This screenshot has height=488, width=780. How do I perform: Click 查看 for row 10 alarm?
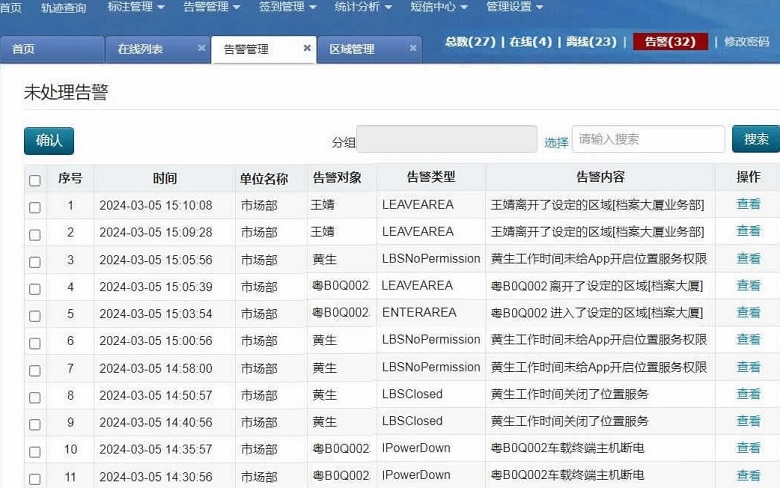click(748, 448)
